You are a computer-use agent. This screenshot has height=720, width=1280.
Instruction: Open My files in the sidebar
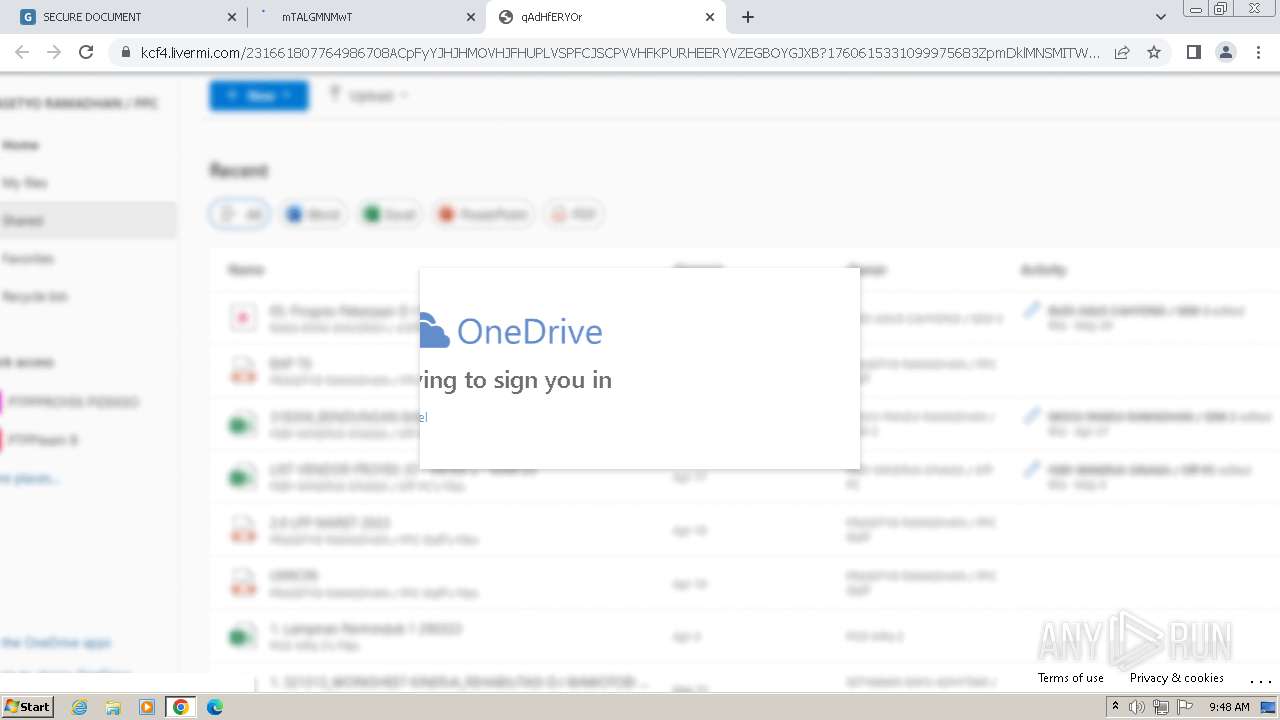pyautogui.click(x=24, y=183)
